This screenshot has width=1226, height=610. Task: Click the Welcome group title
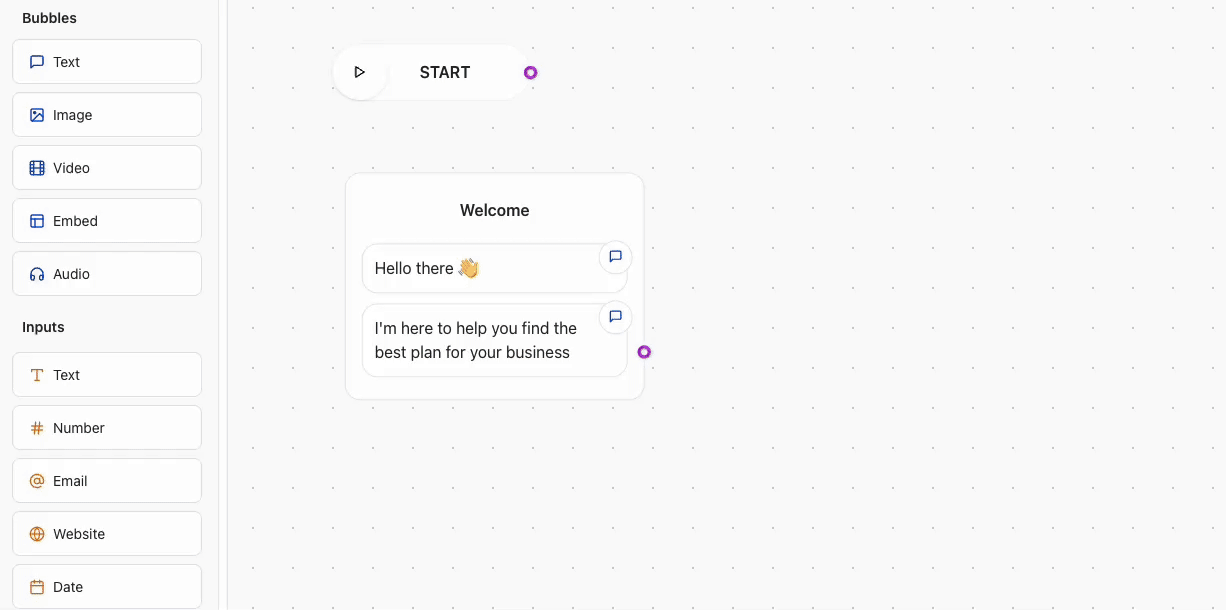(494, 210)
